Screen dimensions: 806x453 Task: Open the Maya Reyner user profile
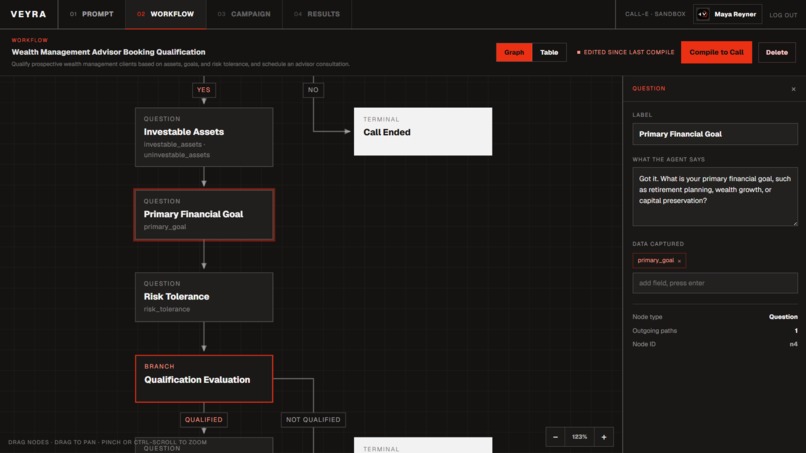pyautogui.click(x=727, y=14)
